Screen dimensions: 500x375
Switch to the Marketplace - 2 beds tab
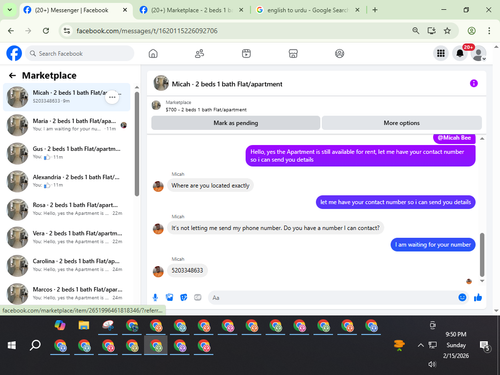click(x=191, y=10)
